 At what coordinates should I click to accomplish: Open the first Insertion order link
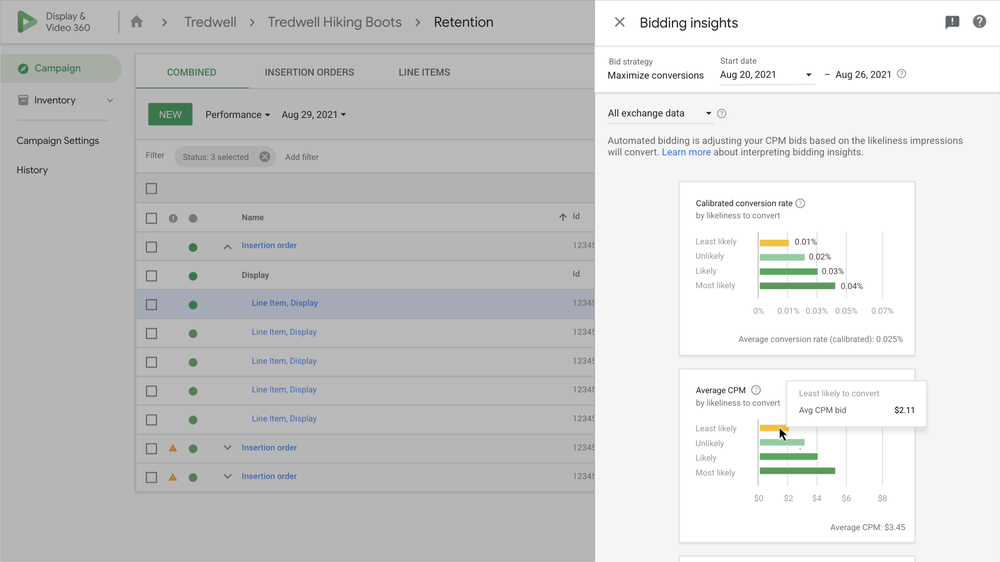click(269, 246)
